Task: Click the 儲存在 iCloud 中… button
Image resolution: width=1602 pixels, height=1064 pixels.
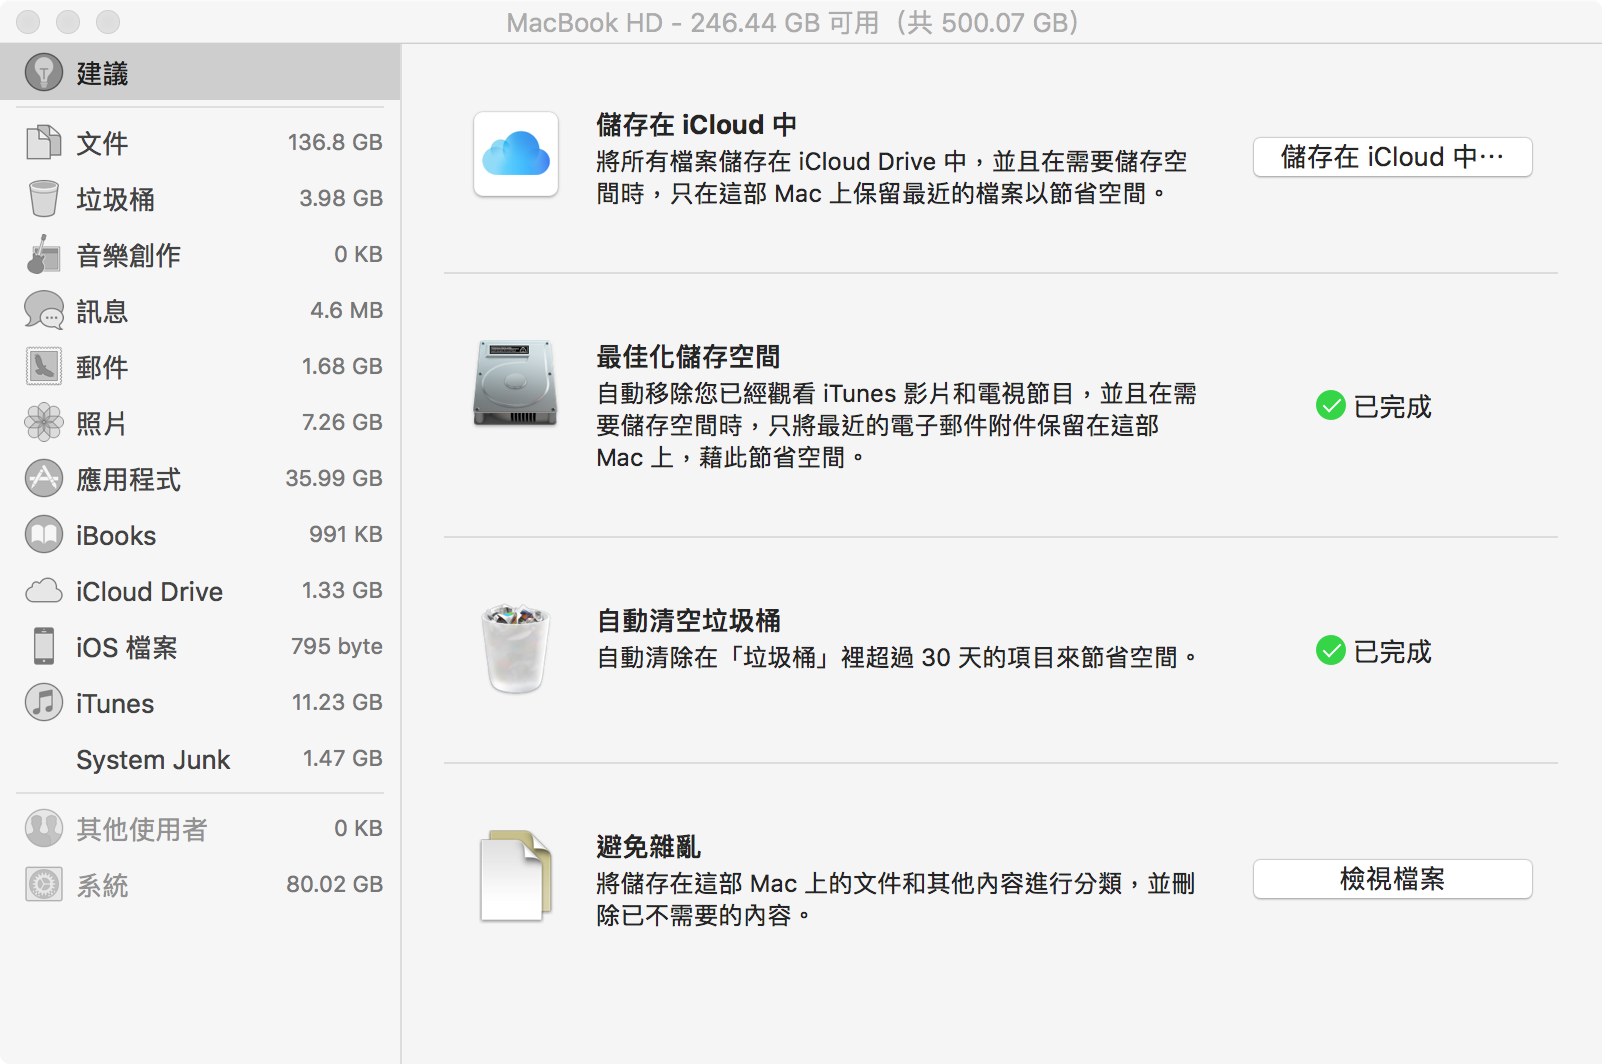Action: (1392, 157)
